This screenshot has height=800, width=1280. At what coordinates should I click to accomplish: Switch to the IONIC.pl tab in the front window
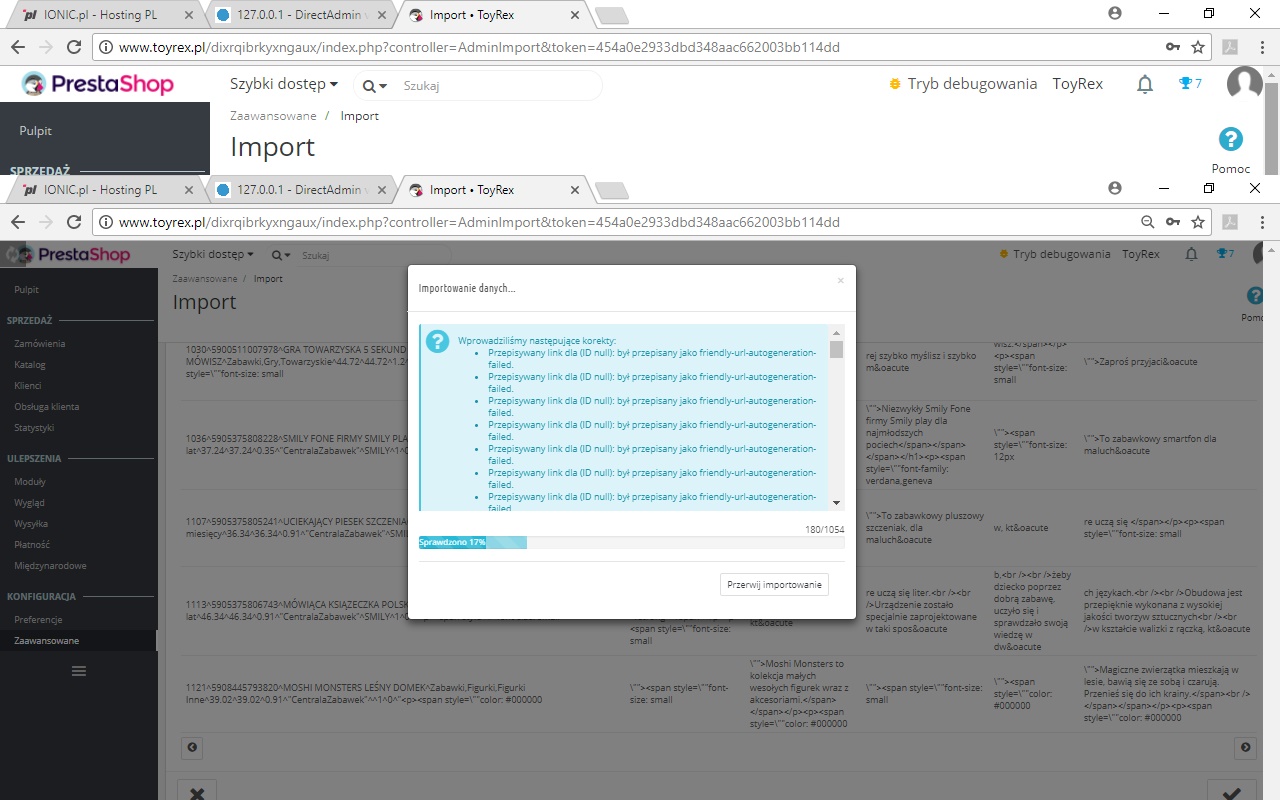[x=105, y=190]
